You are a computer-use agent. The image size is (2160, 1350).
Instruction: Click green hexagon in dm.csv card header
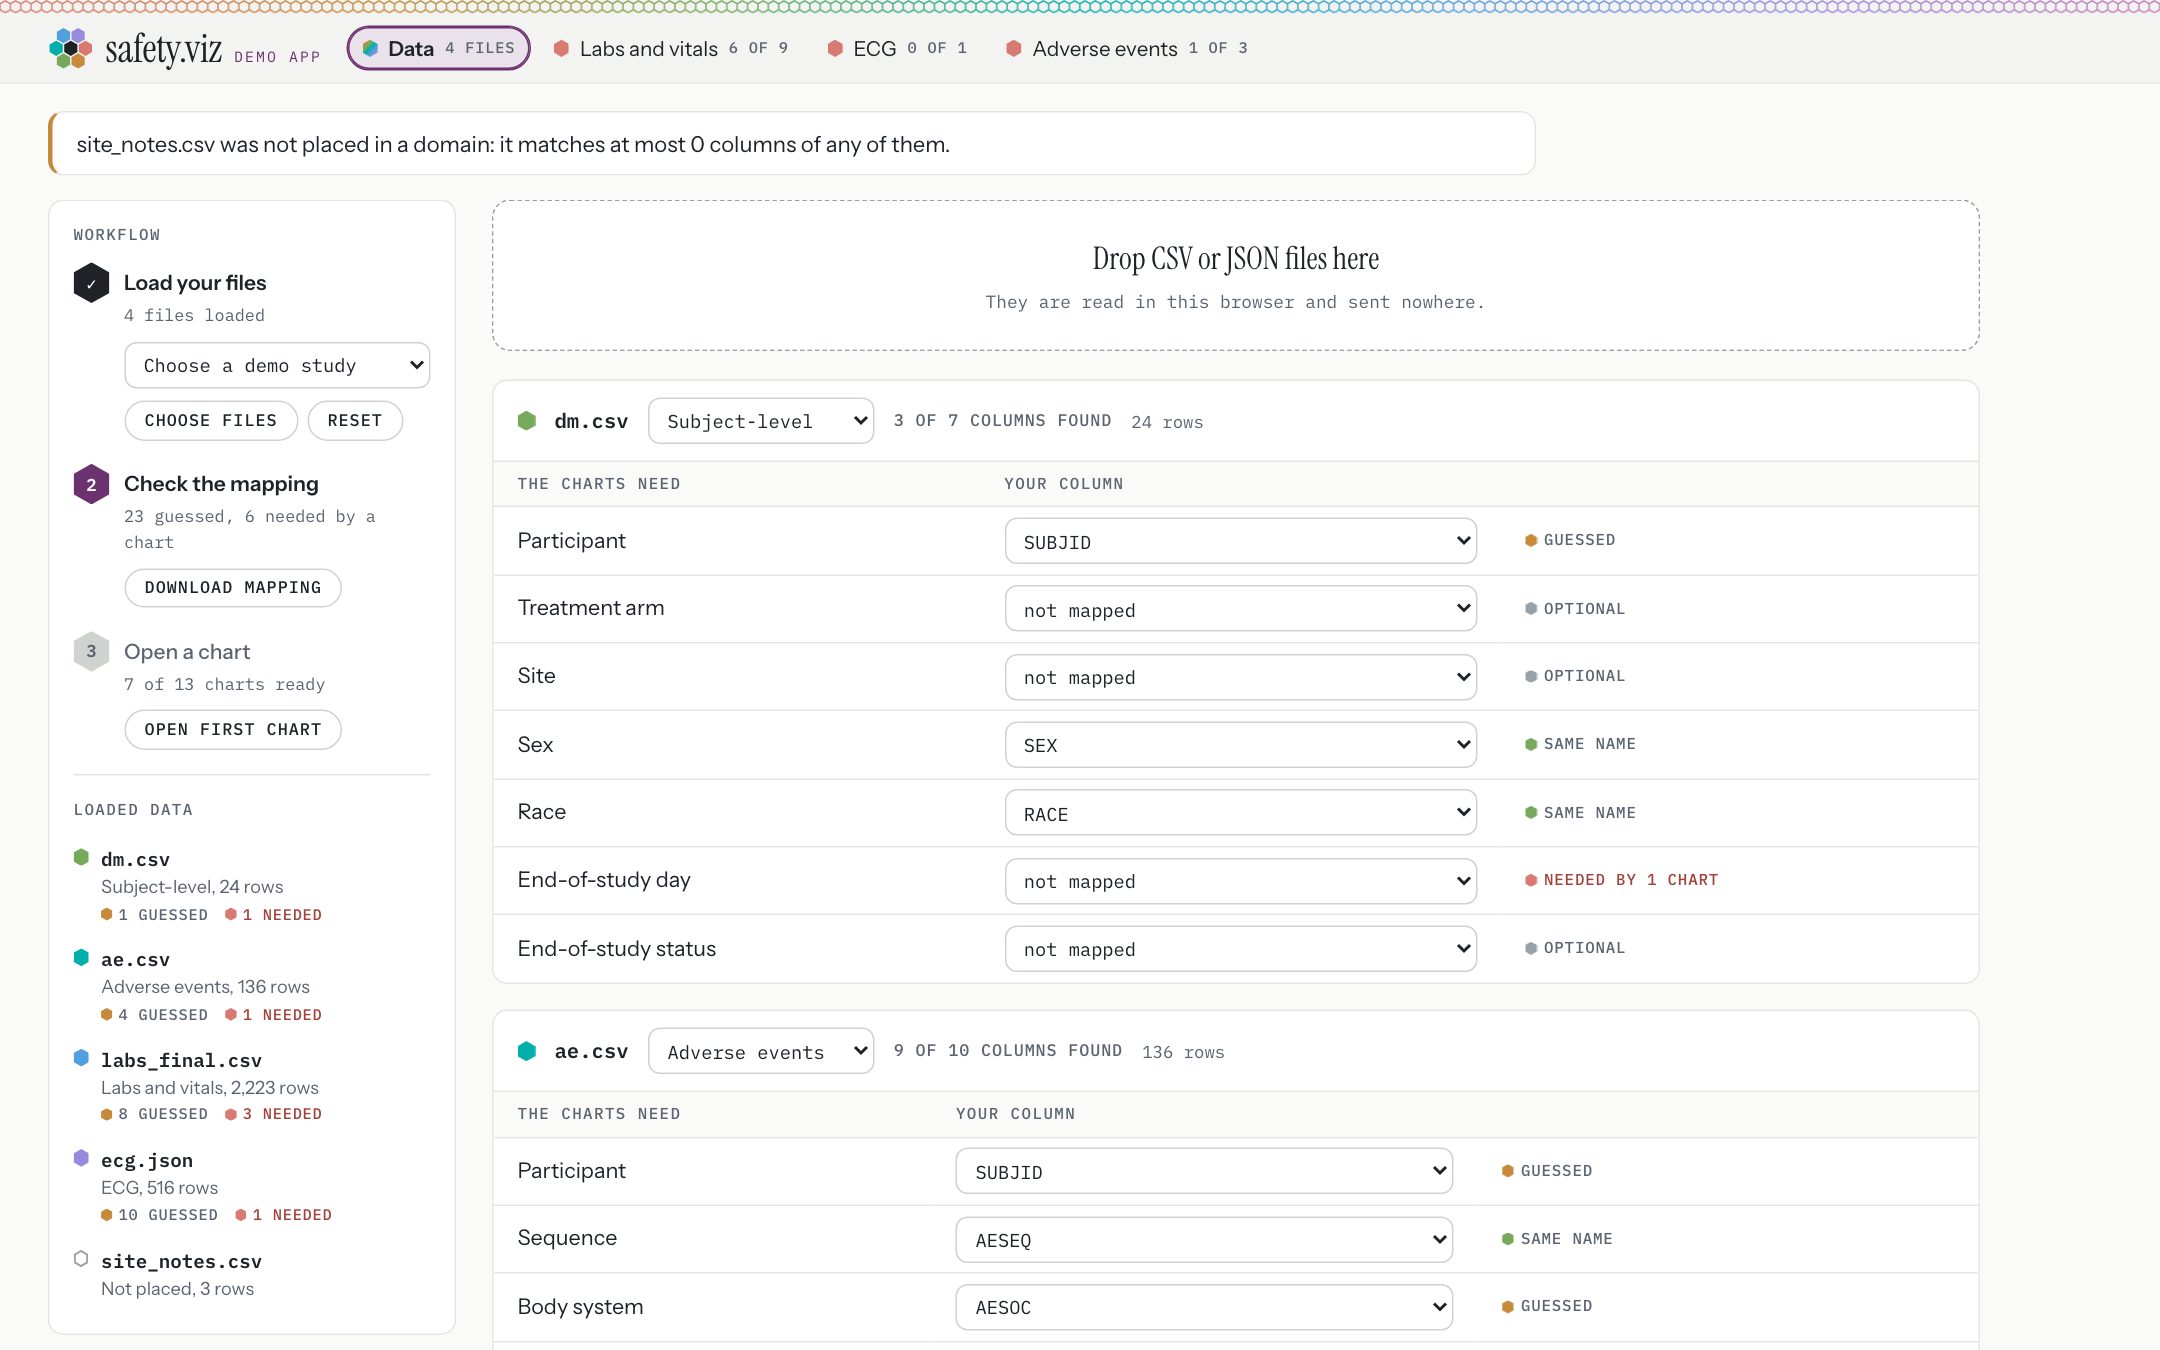tap(527, 421)
